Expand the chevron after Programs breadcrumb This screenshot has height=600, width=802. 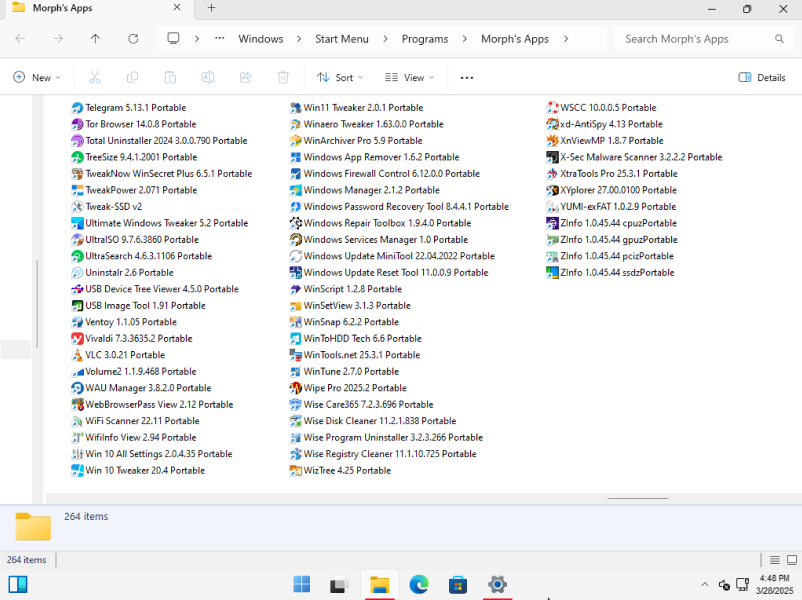464,39
